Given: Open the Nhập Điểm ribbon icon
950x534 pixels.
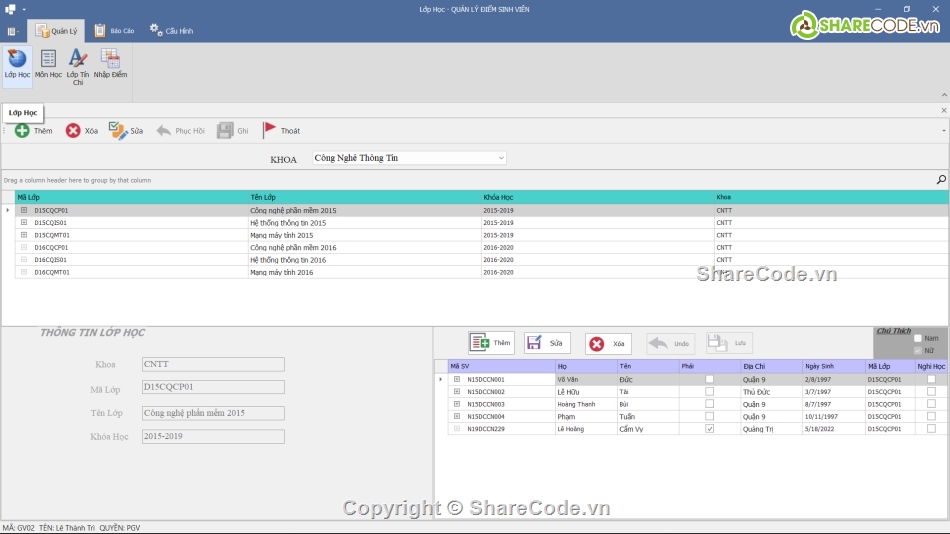Looking at the screenshot, I should 110,62.
